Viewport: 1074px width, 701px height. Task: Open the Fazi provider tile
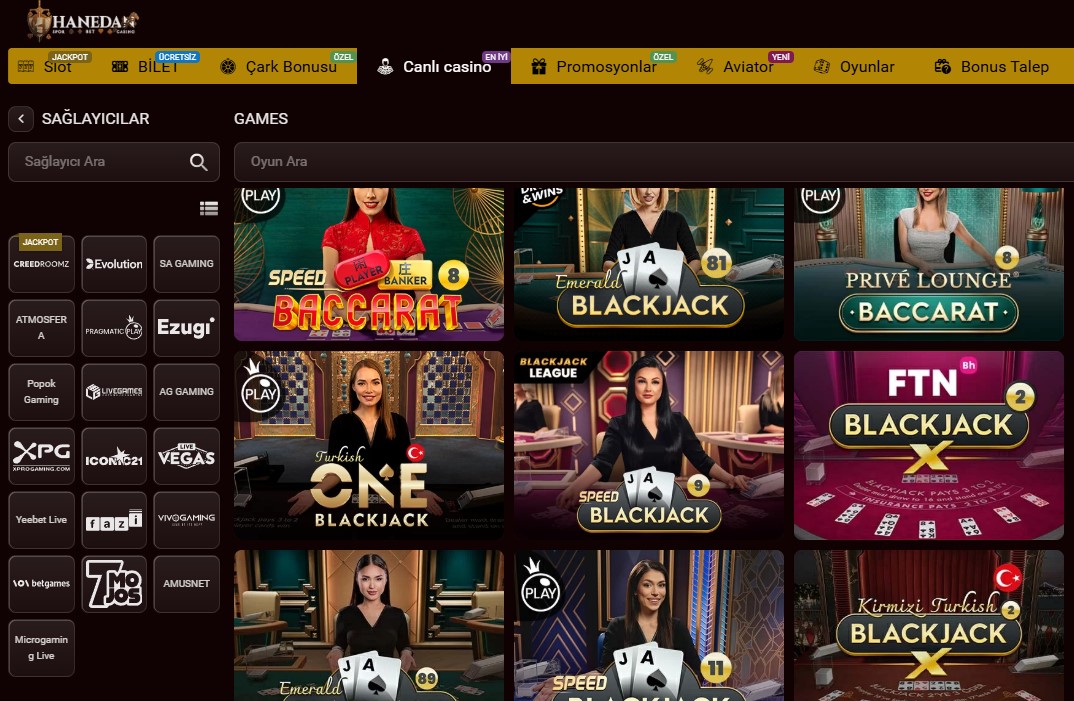click(114, 520)
